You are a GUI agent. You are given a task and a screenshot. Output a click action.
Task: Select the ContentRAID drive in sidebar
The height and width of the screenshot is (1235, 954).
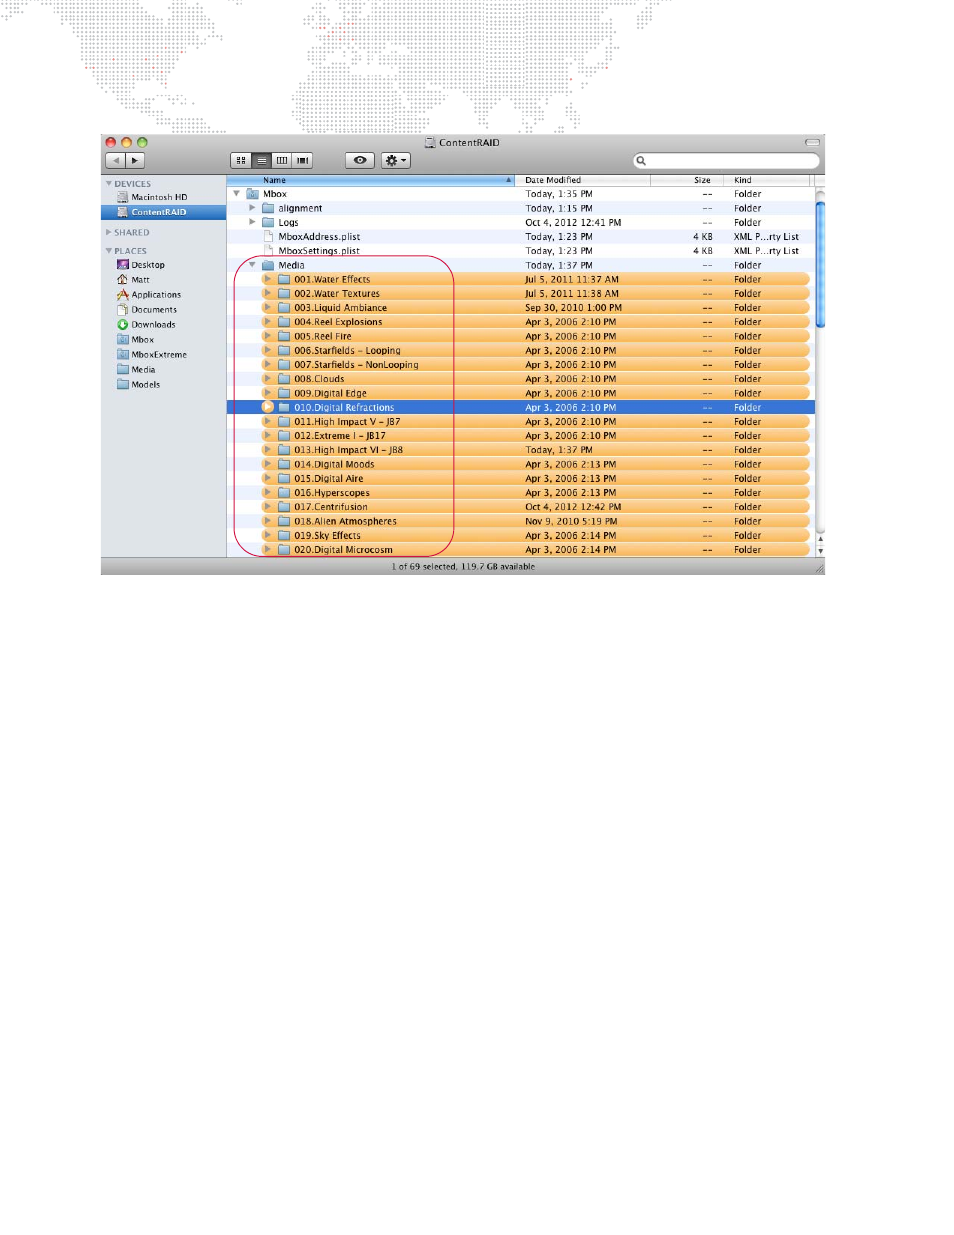pyautogui.click(x=163, y=212)
